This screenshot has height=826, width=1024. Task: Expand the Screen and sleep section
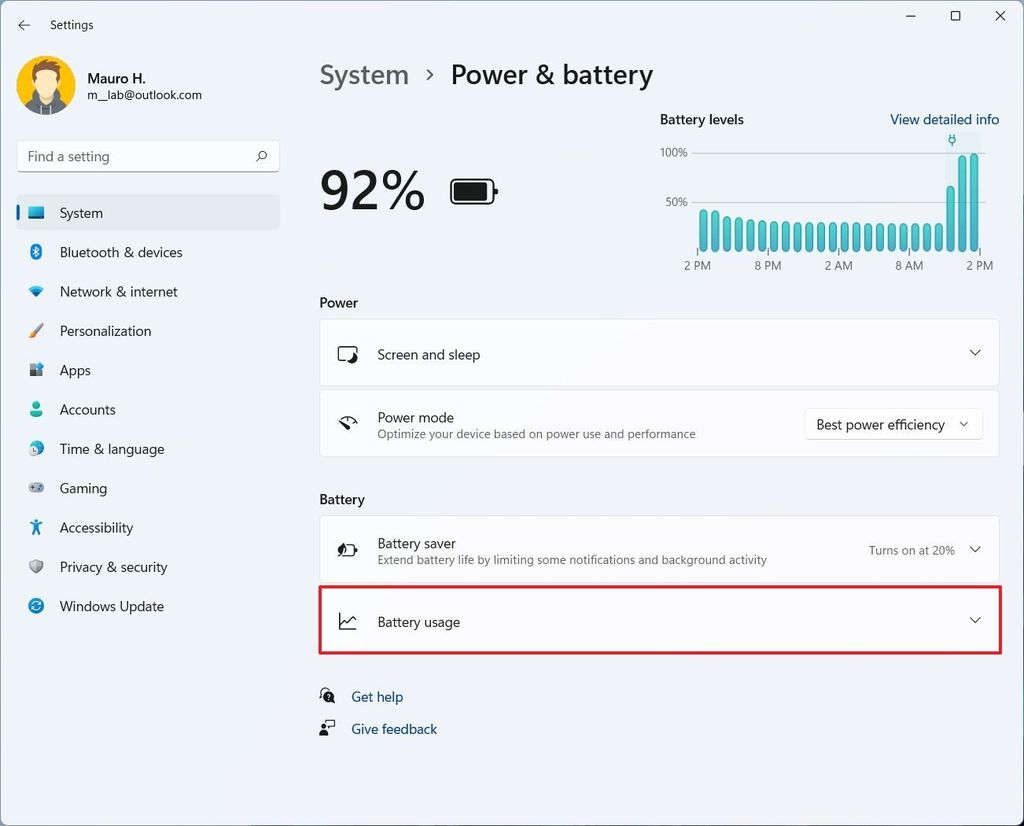975,353
